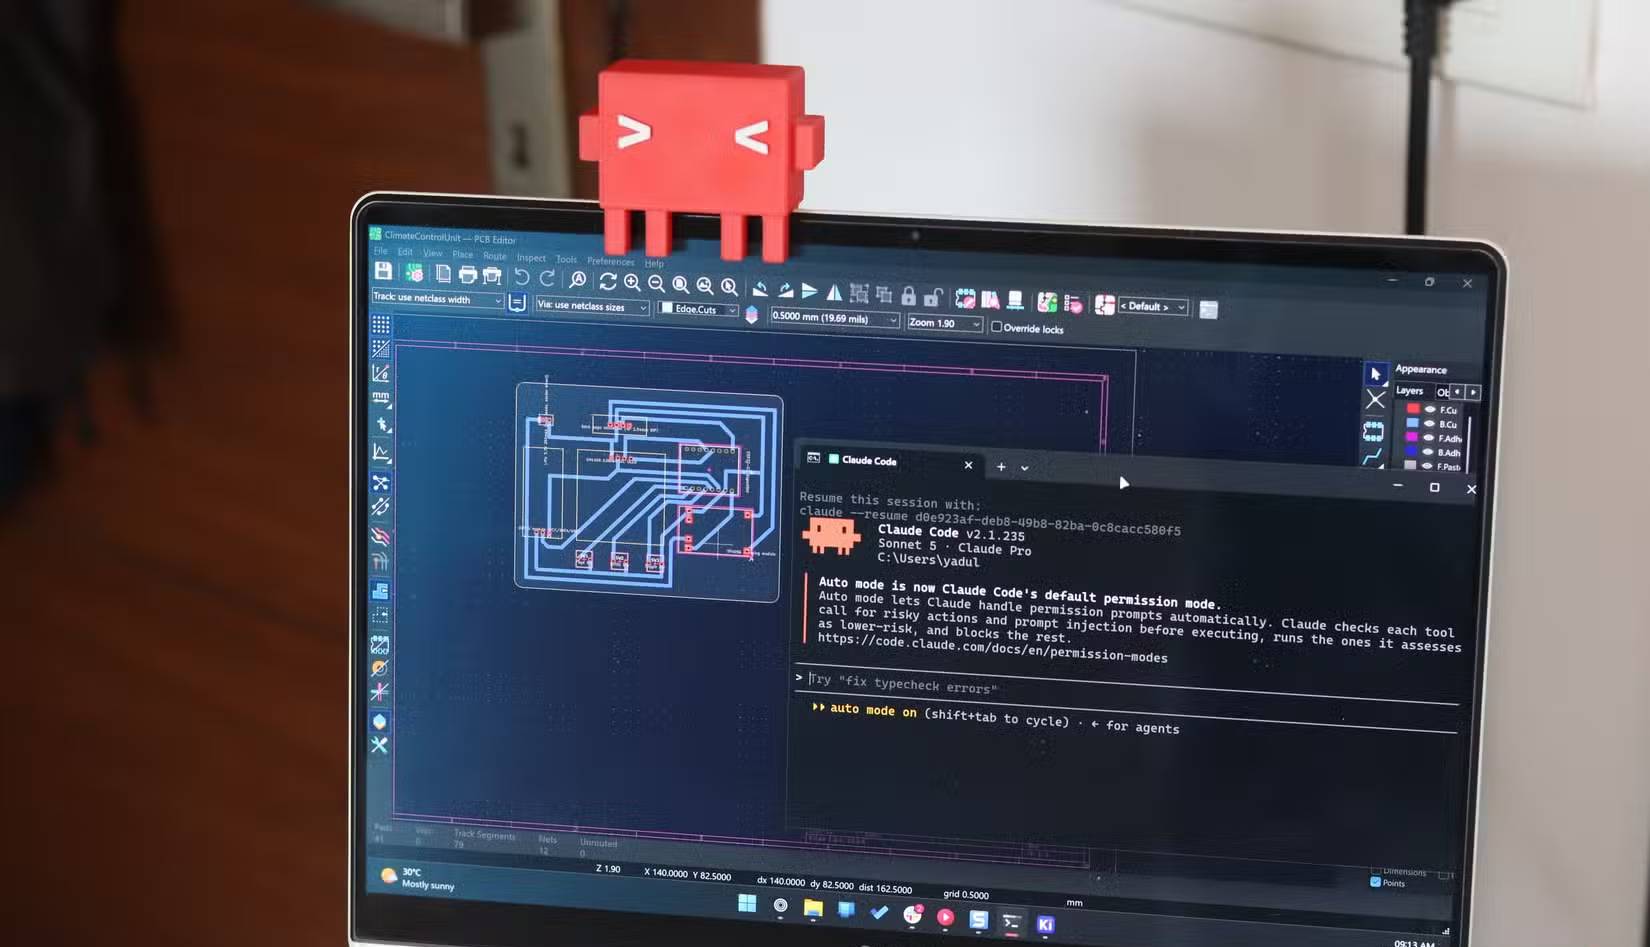This screenshot has height=947, width=1650.
Task: Click the Unlock padlock icon
Action: 932,296
